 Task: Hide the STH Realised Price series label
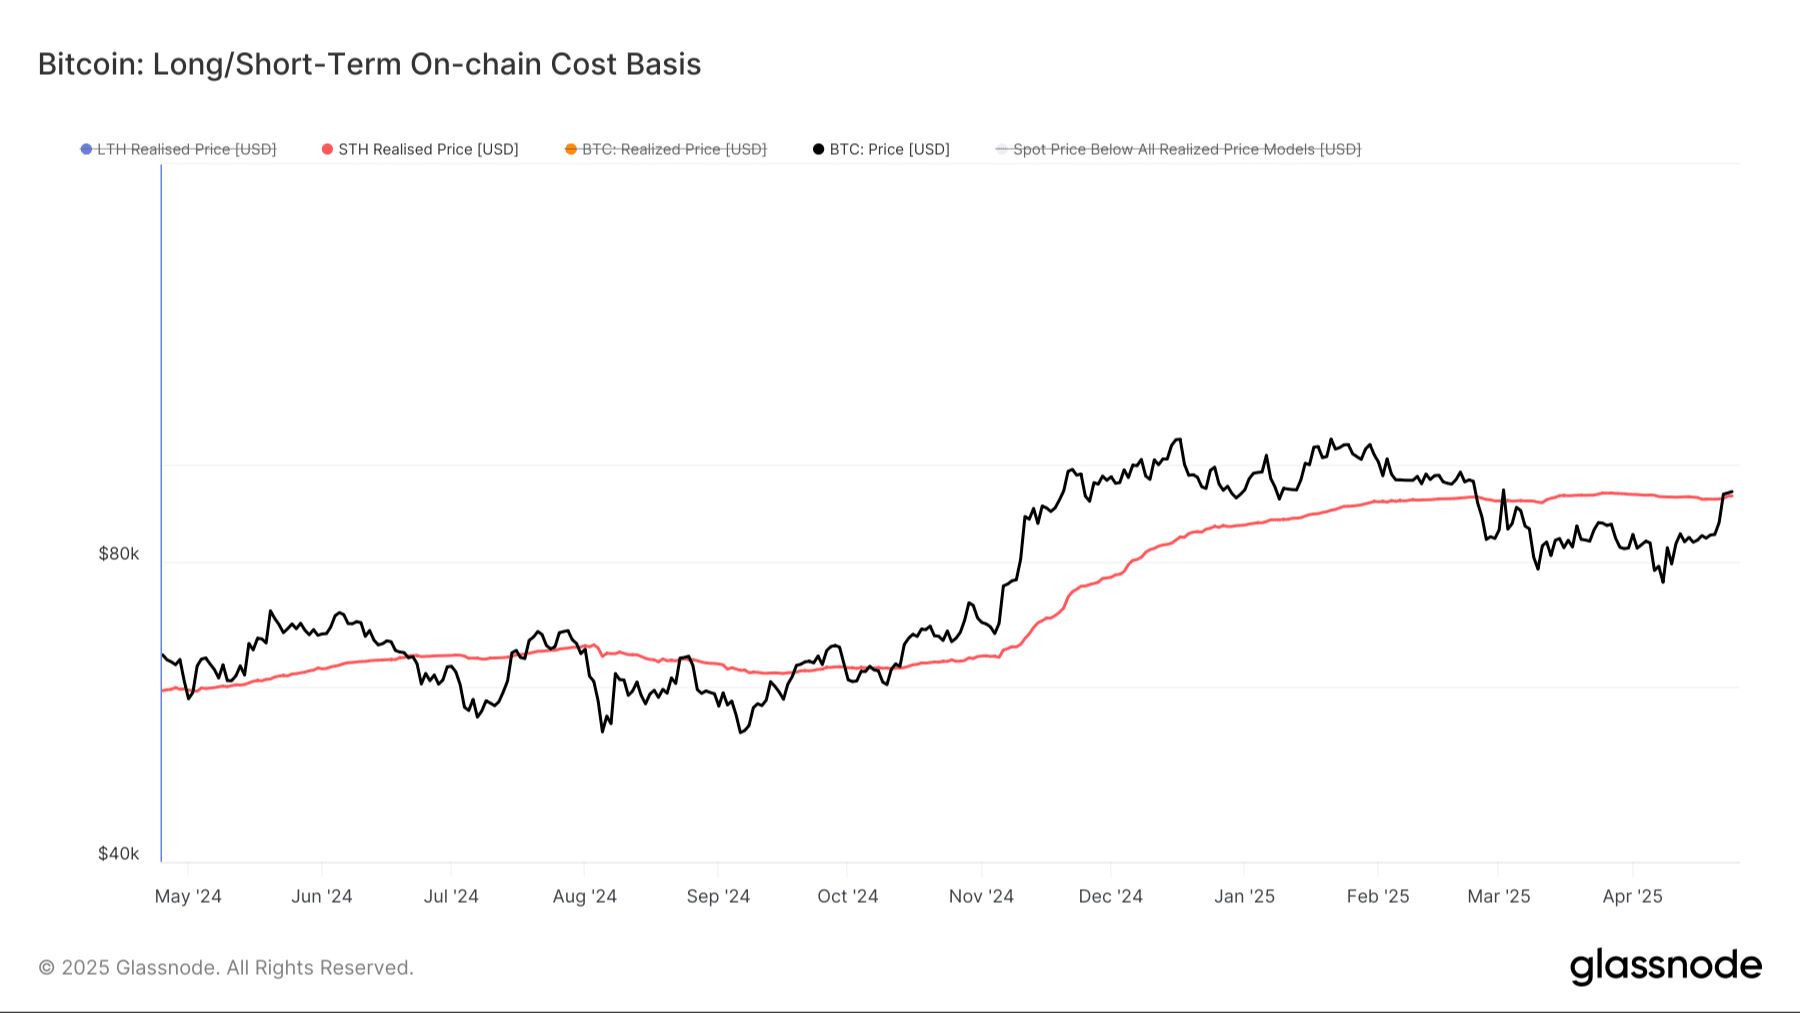tap(428, 150)
